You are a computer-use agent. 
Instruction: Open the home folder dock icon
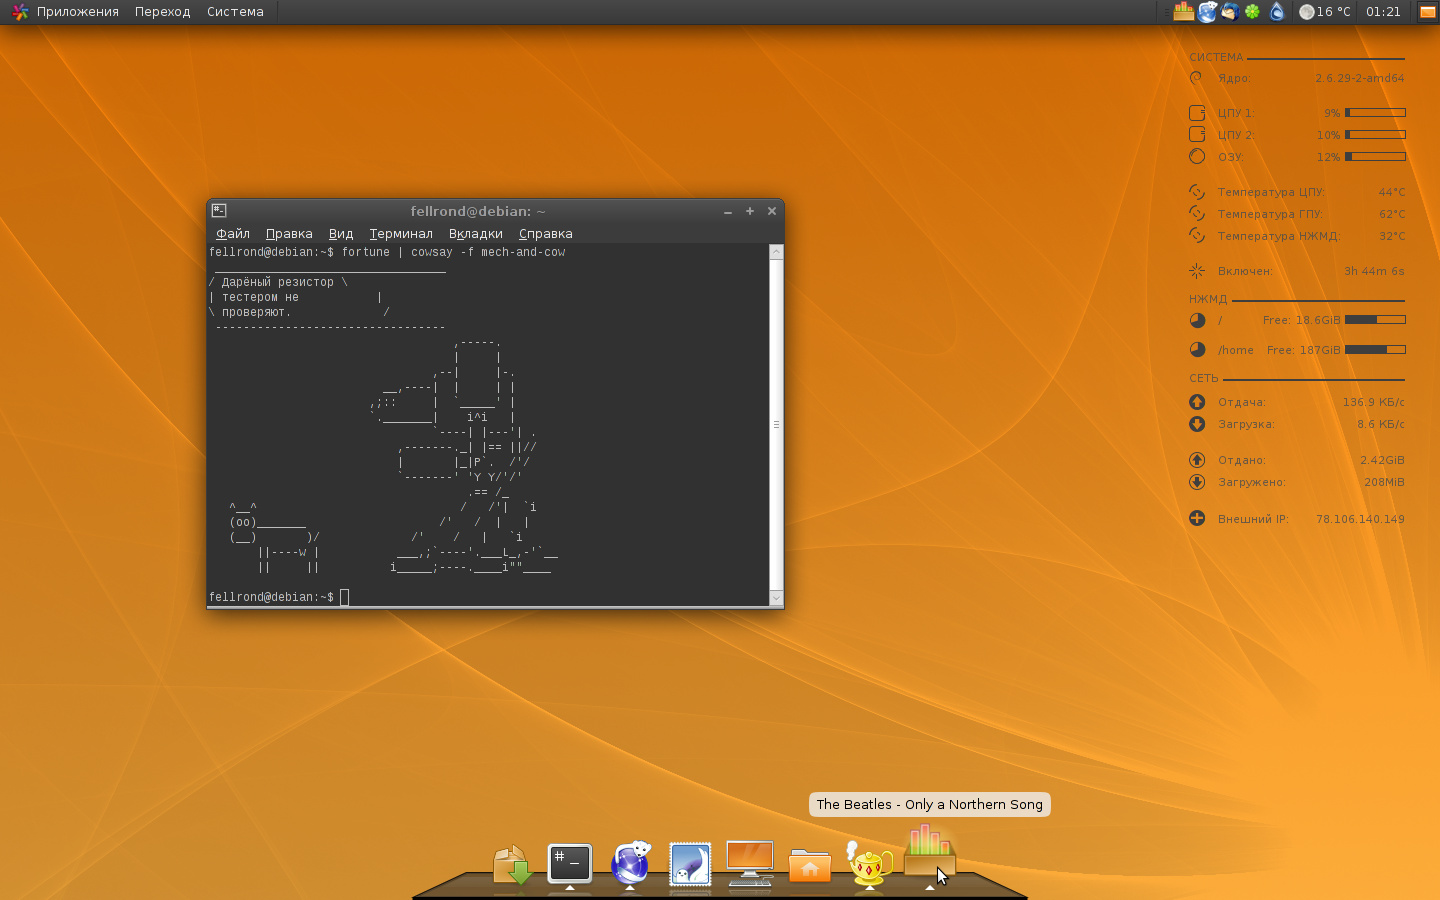pyautogui.click(x=810, y=866)
